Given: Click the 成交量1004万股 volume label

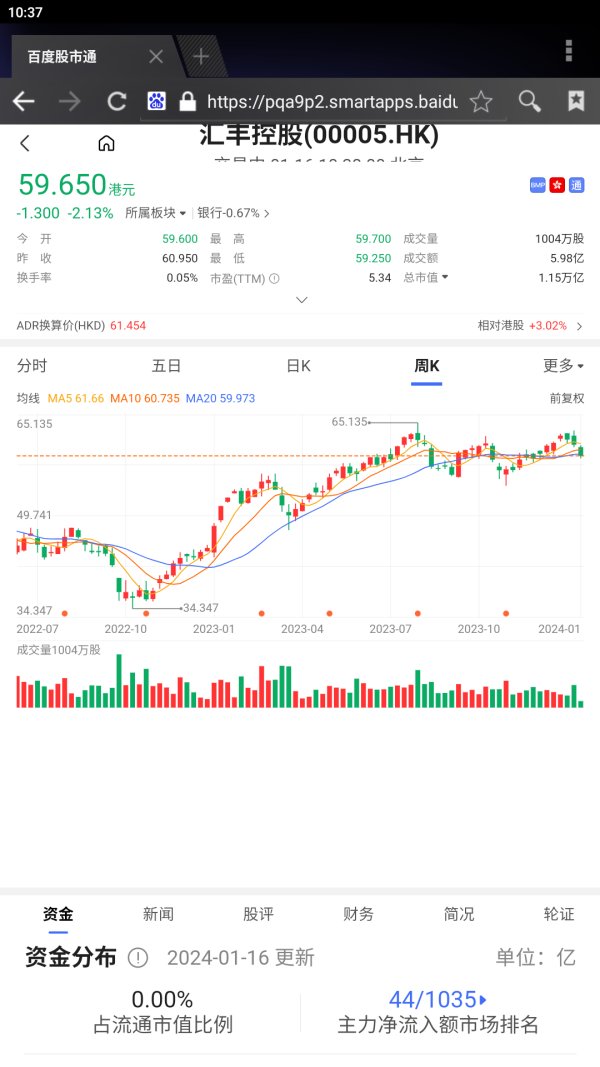Looking at the screenshot, I should click(59, 650).
